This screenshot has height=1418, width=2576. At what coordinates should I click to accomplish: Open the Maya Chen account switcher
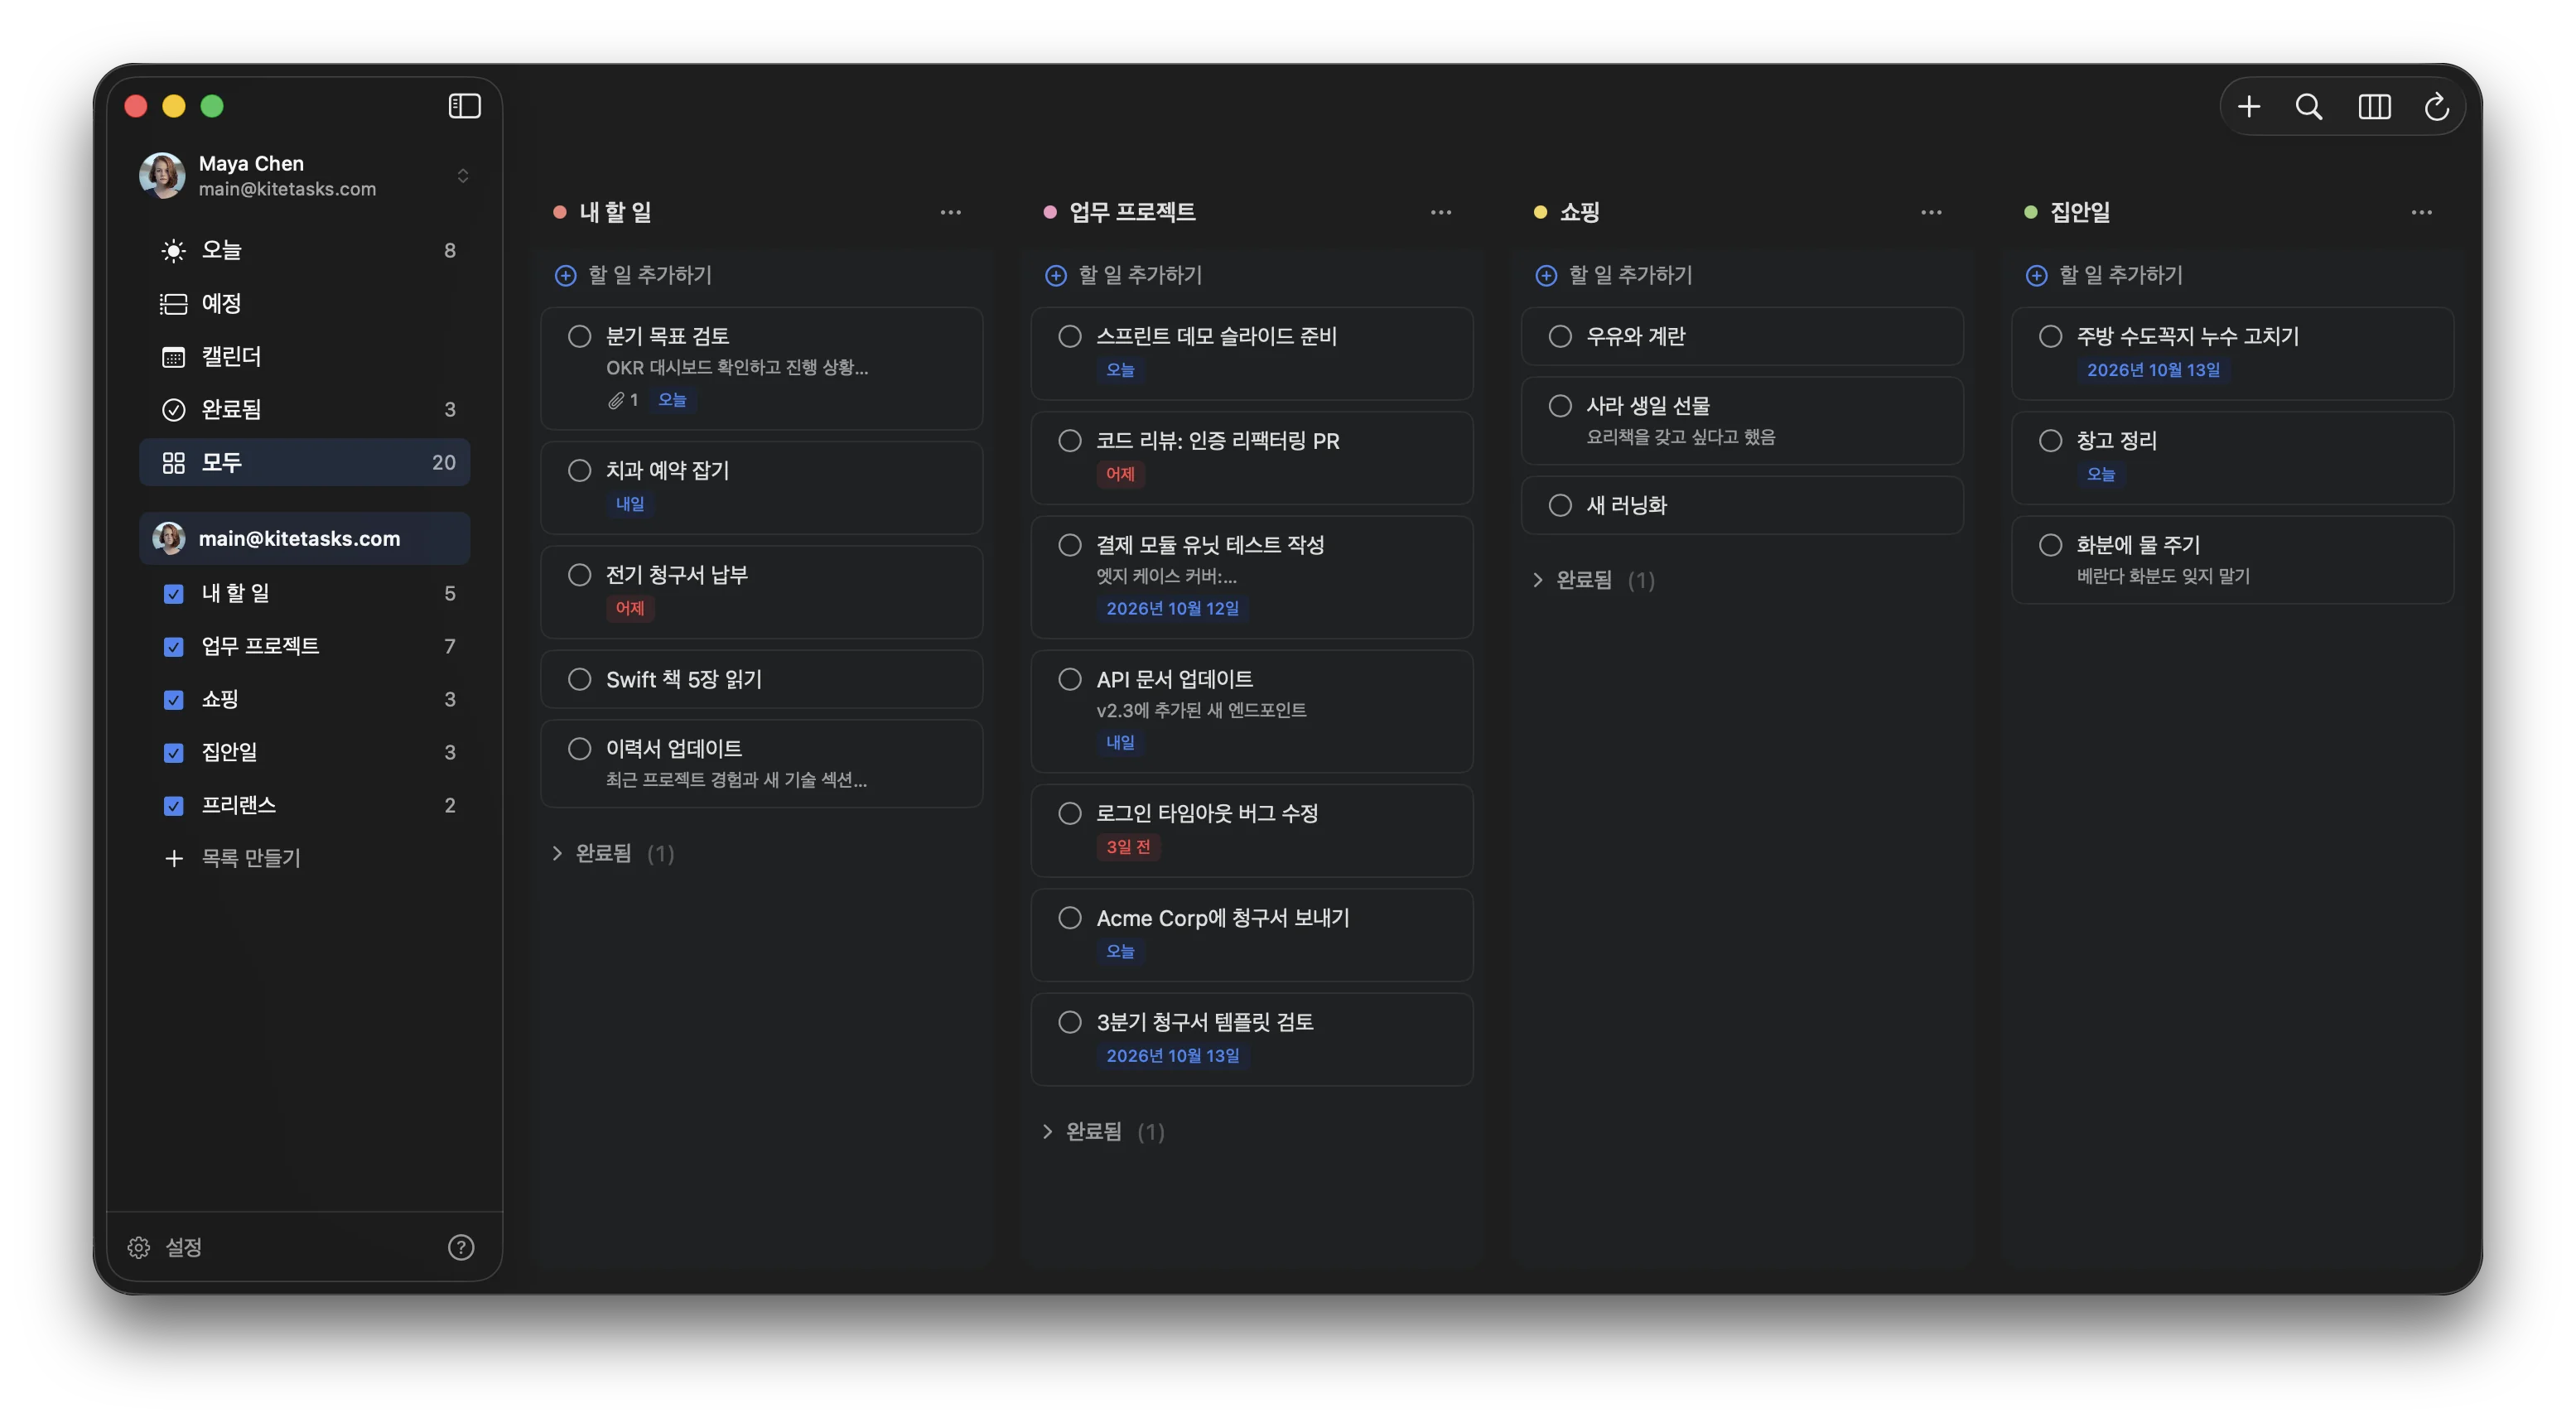304,176
